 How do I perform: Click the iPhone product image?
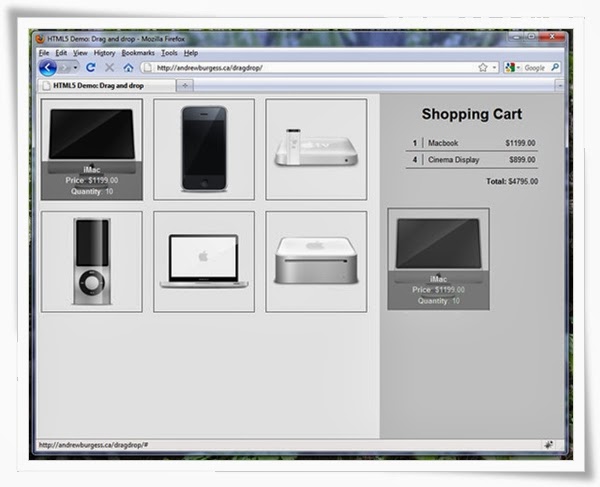tap(204, 149)
